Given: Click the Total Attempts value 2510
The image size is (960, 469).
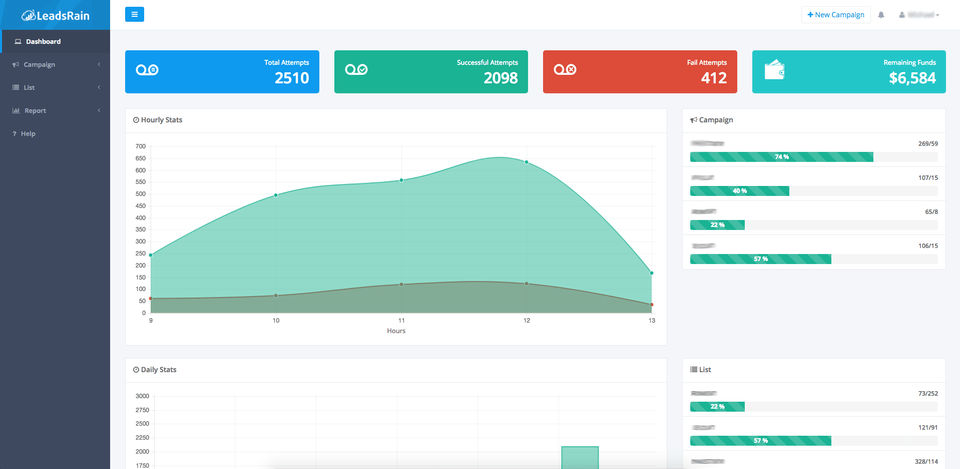Looking at the screenshot, I should pos(291,78).
